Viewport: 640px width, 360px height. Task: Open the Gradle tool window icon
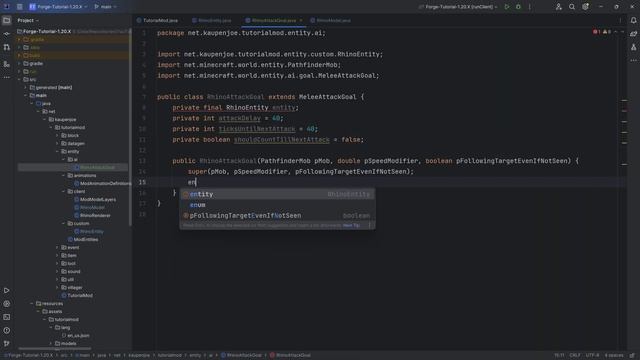tap(633, 34)
